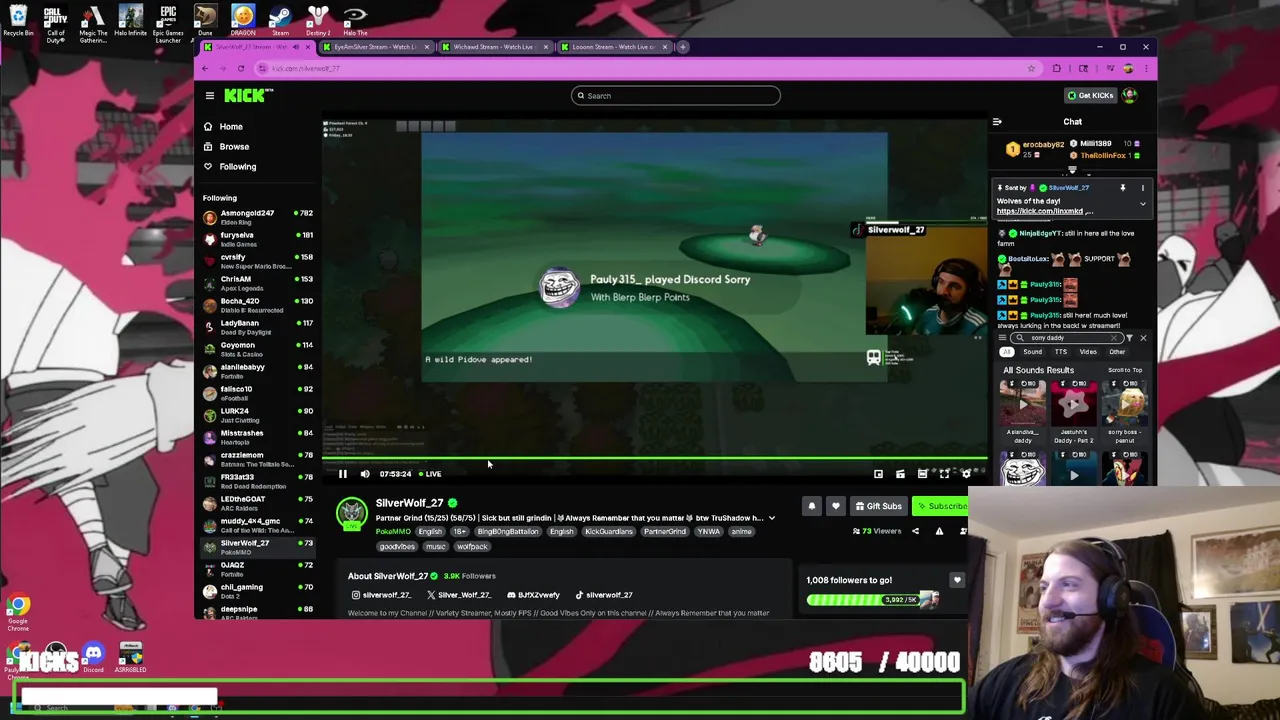Open LEDtheGOAT channel in Following list
This screenshot has height=720, width=1280.
tap(258, 503)
